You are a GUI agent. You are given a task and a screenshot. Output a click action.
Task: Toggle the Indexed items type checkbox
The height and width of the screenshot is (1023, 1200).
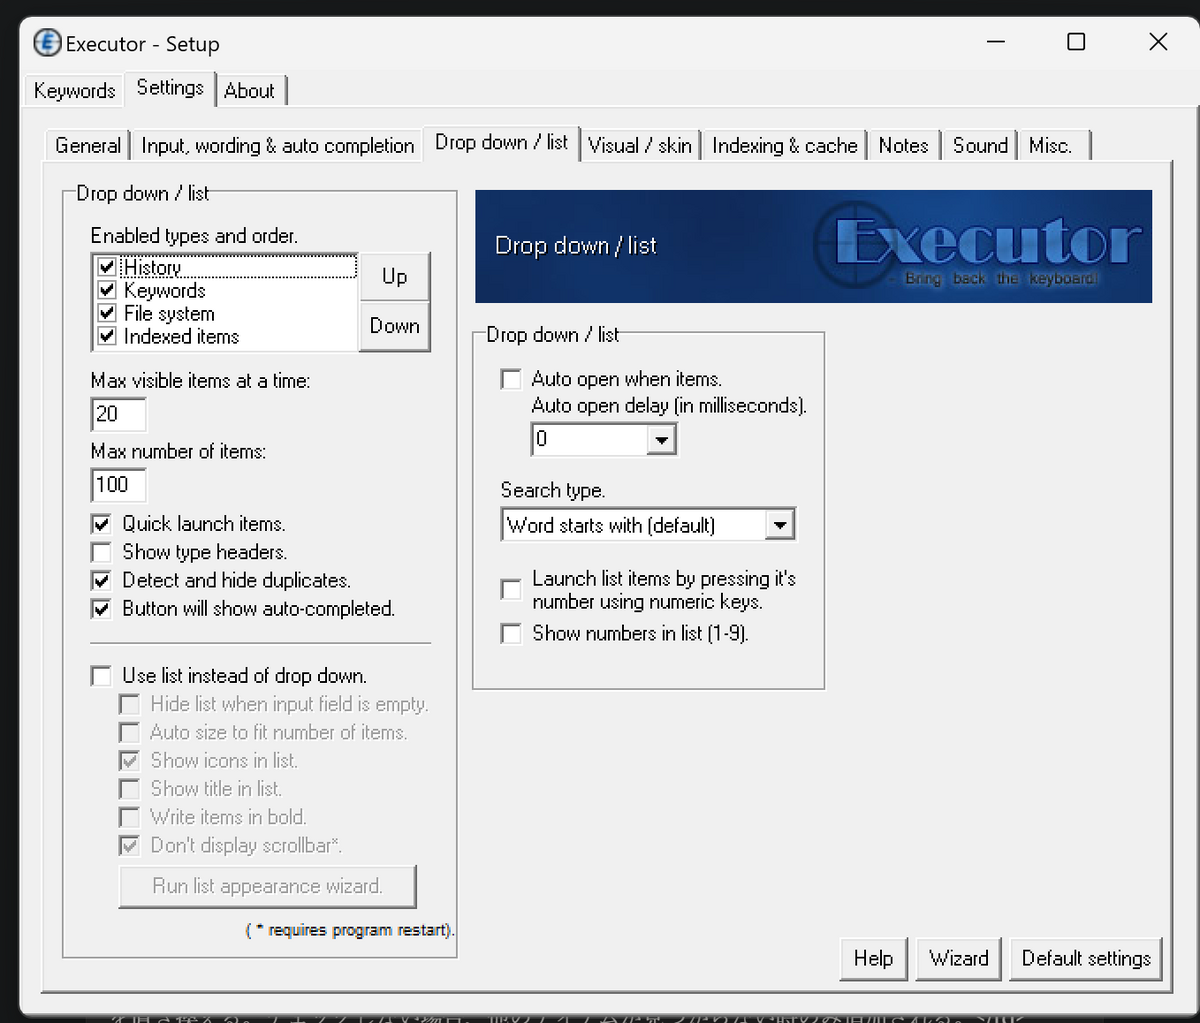107,337
